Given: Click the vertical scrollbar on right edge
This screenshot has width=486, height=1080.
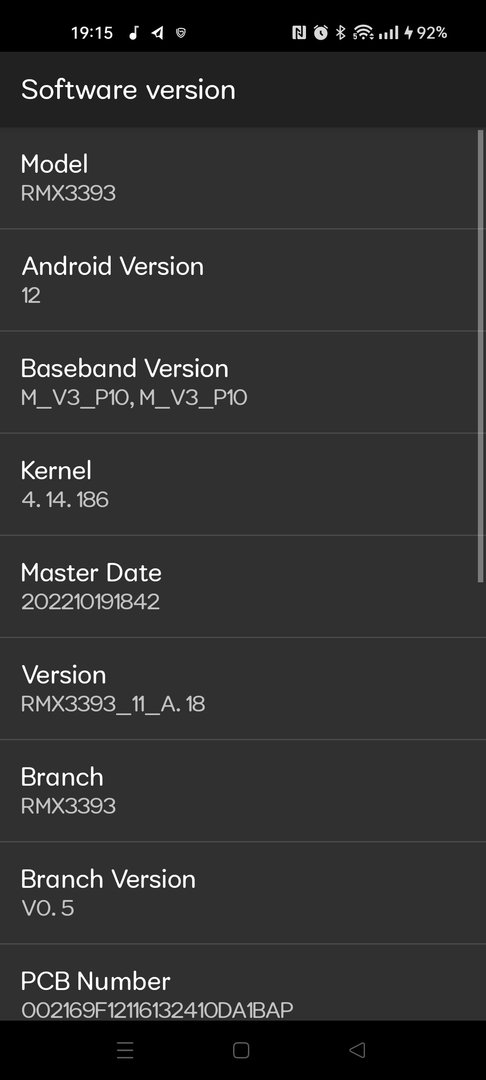Looking at the screenshot, I should pos(480,355).
